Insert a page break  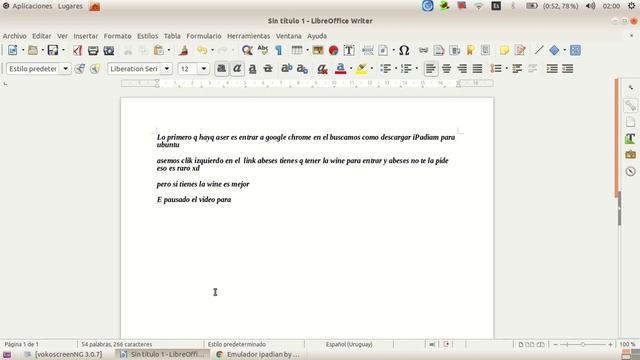367,50
